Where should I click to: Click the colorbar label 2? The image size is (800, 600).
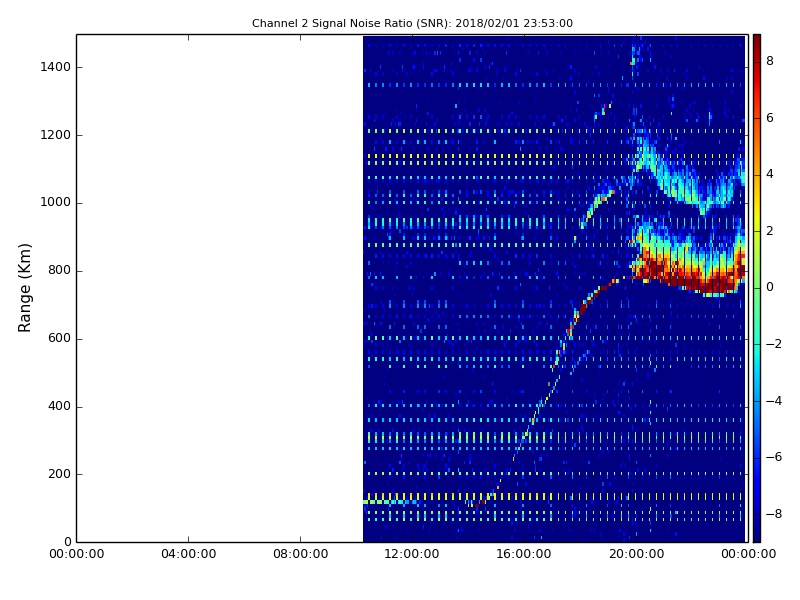tap(770, 231)
